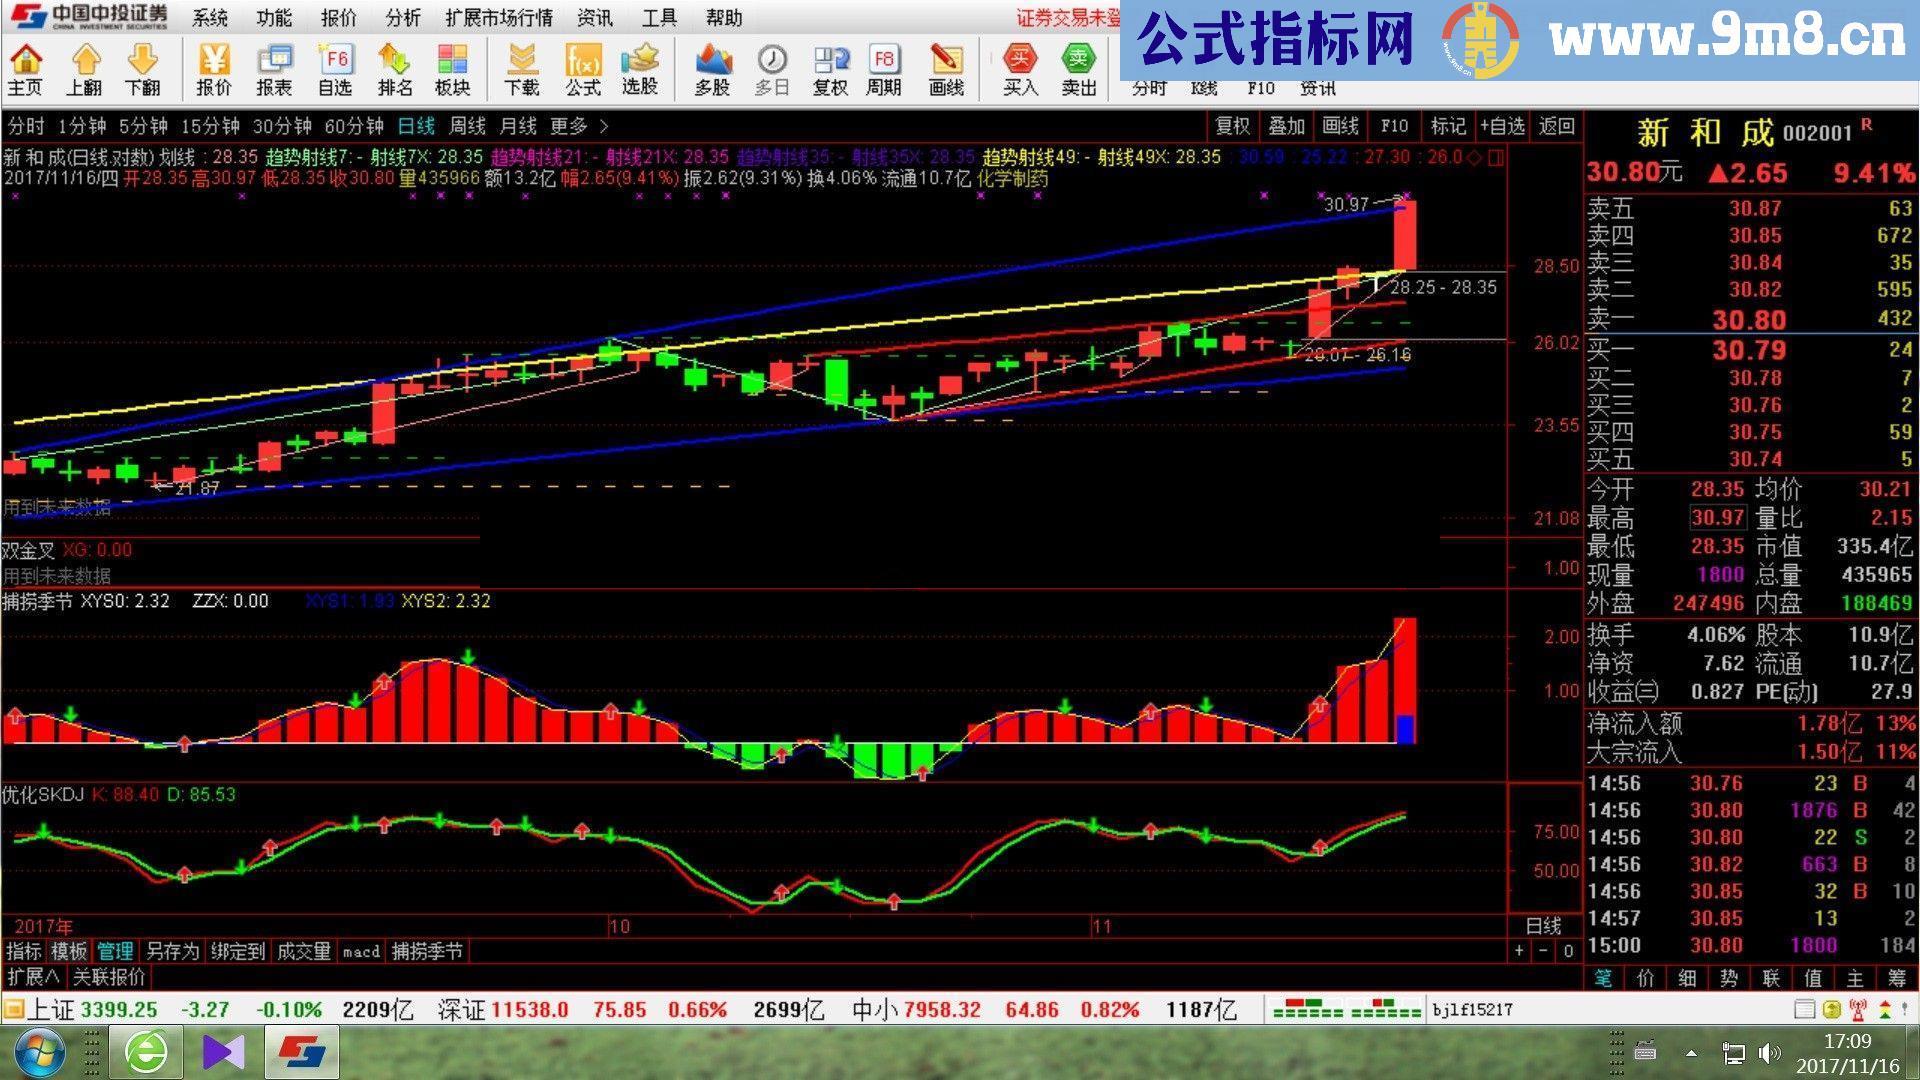Add stock to watchlist via +自选 button
1920x1080 pixels.
(x=1502, y=127)
